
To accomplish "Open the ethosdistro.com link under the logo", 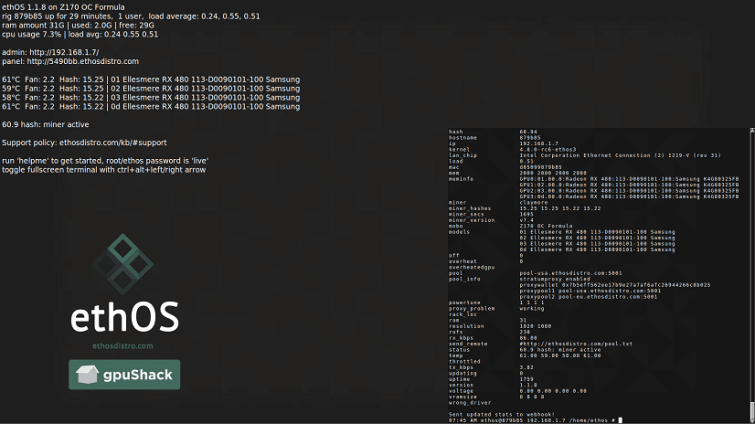I will pyautogui.click(x=123, y=346).
